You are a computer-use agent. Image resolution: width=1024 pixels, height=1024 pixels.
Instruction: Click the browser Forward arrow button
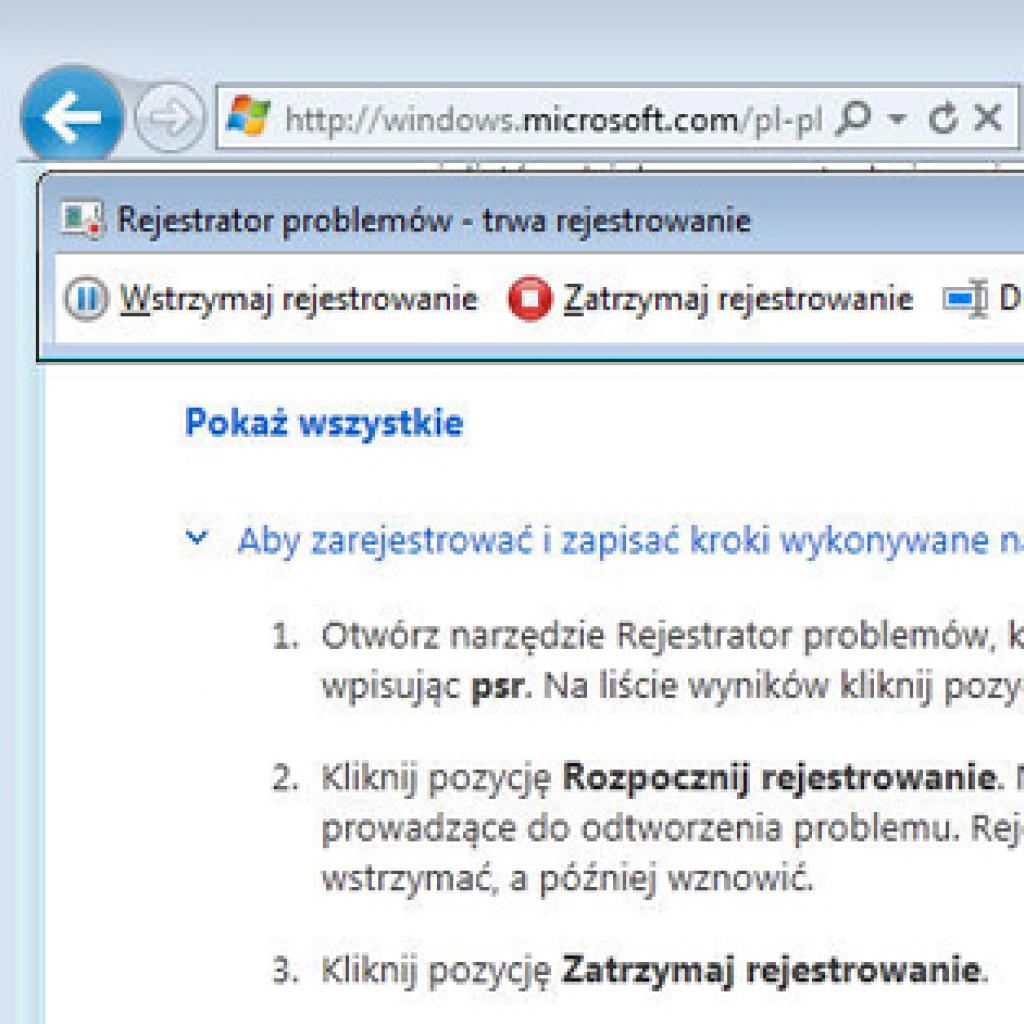pos(169,118)
